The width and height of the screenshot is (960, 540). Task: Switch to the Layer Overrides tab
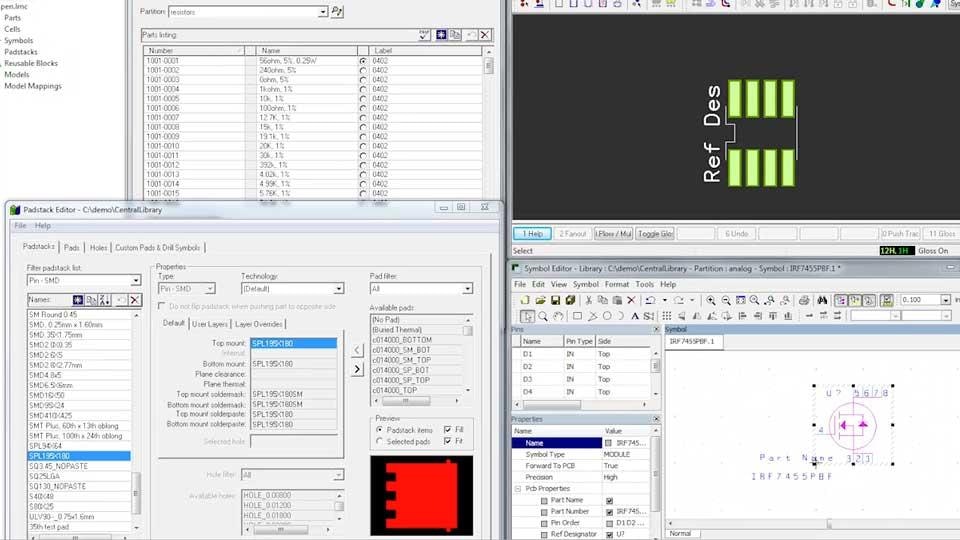point(258,324)
